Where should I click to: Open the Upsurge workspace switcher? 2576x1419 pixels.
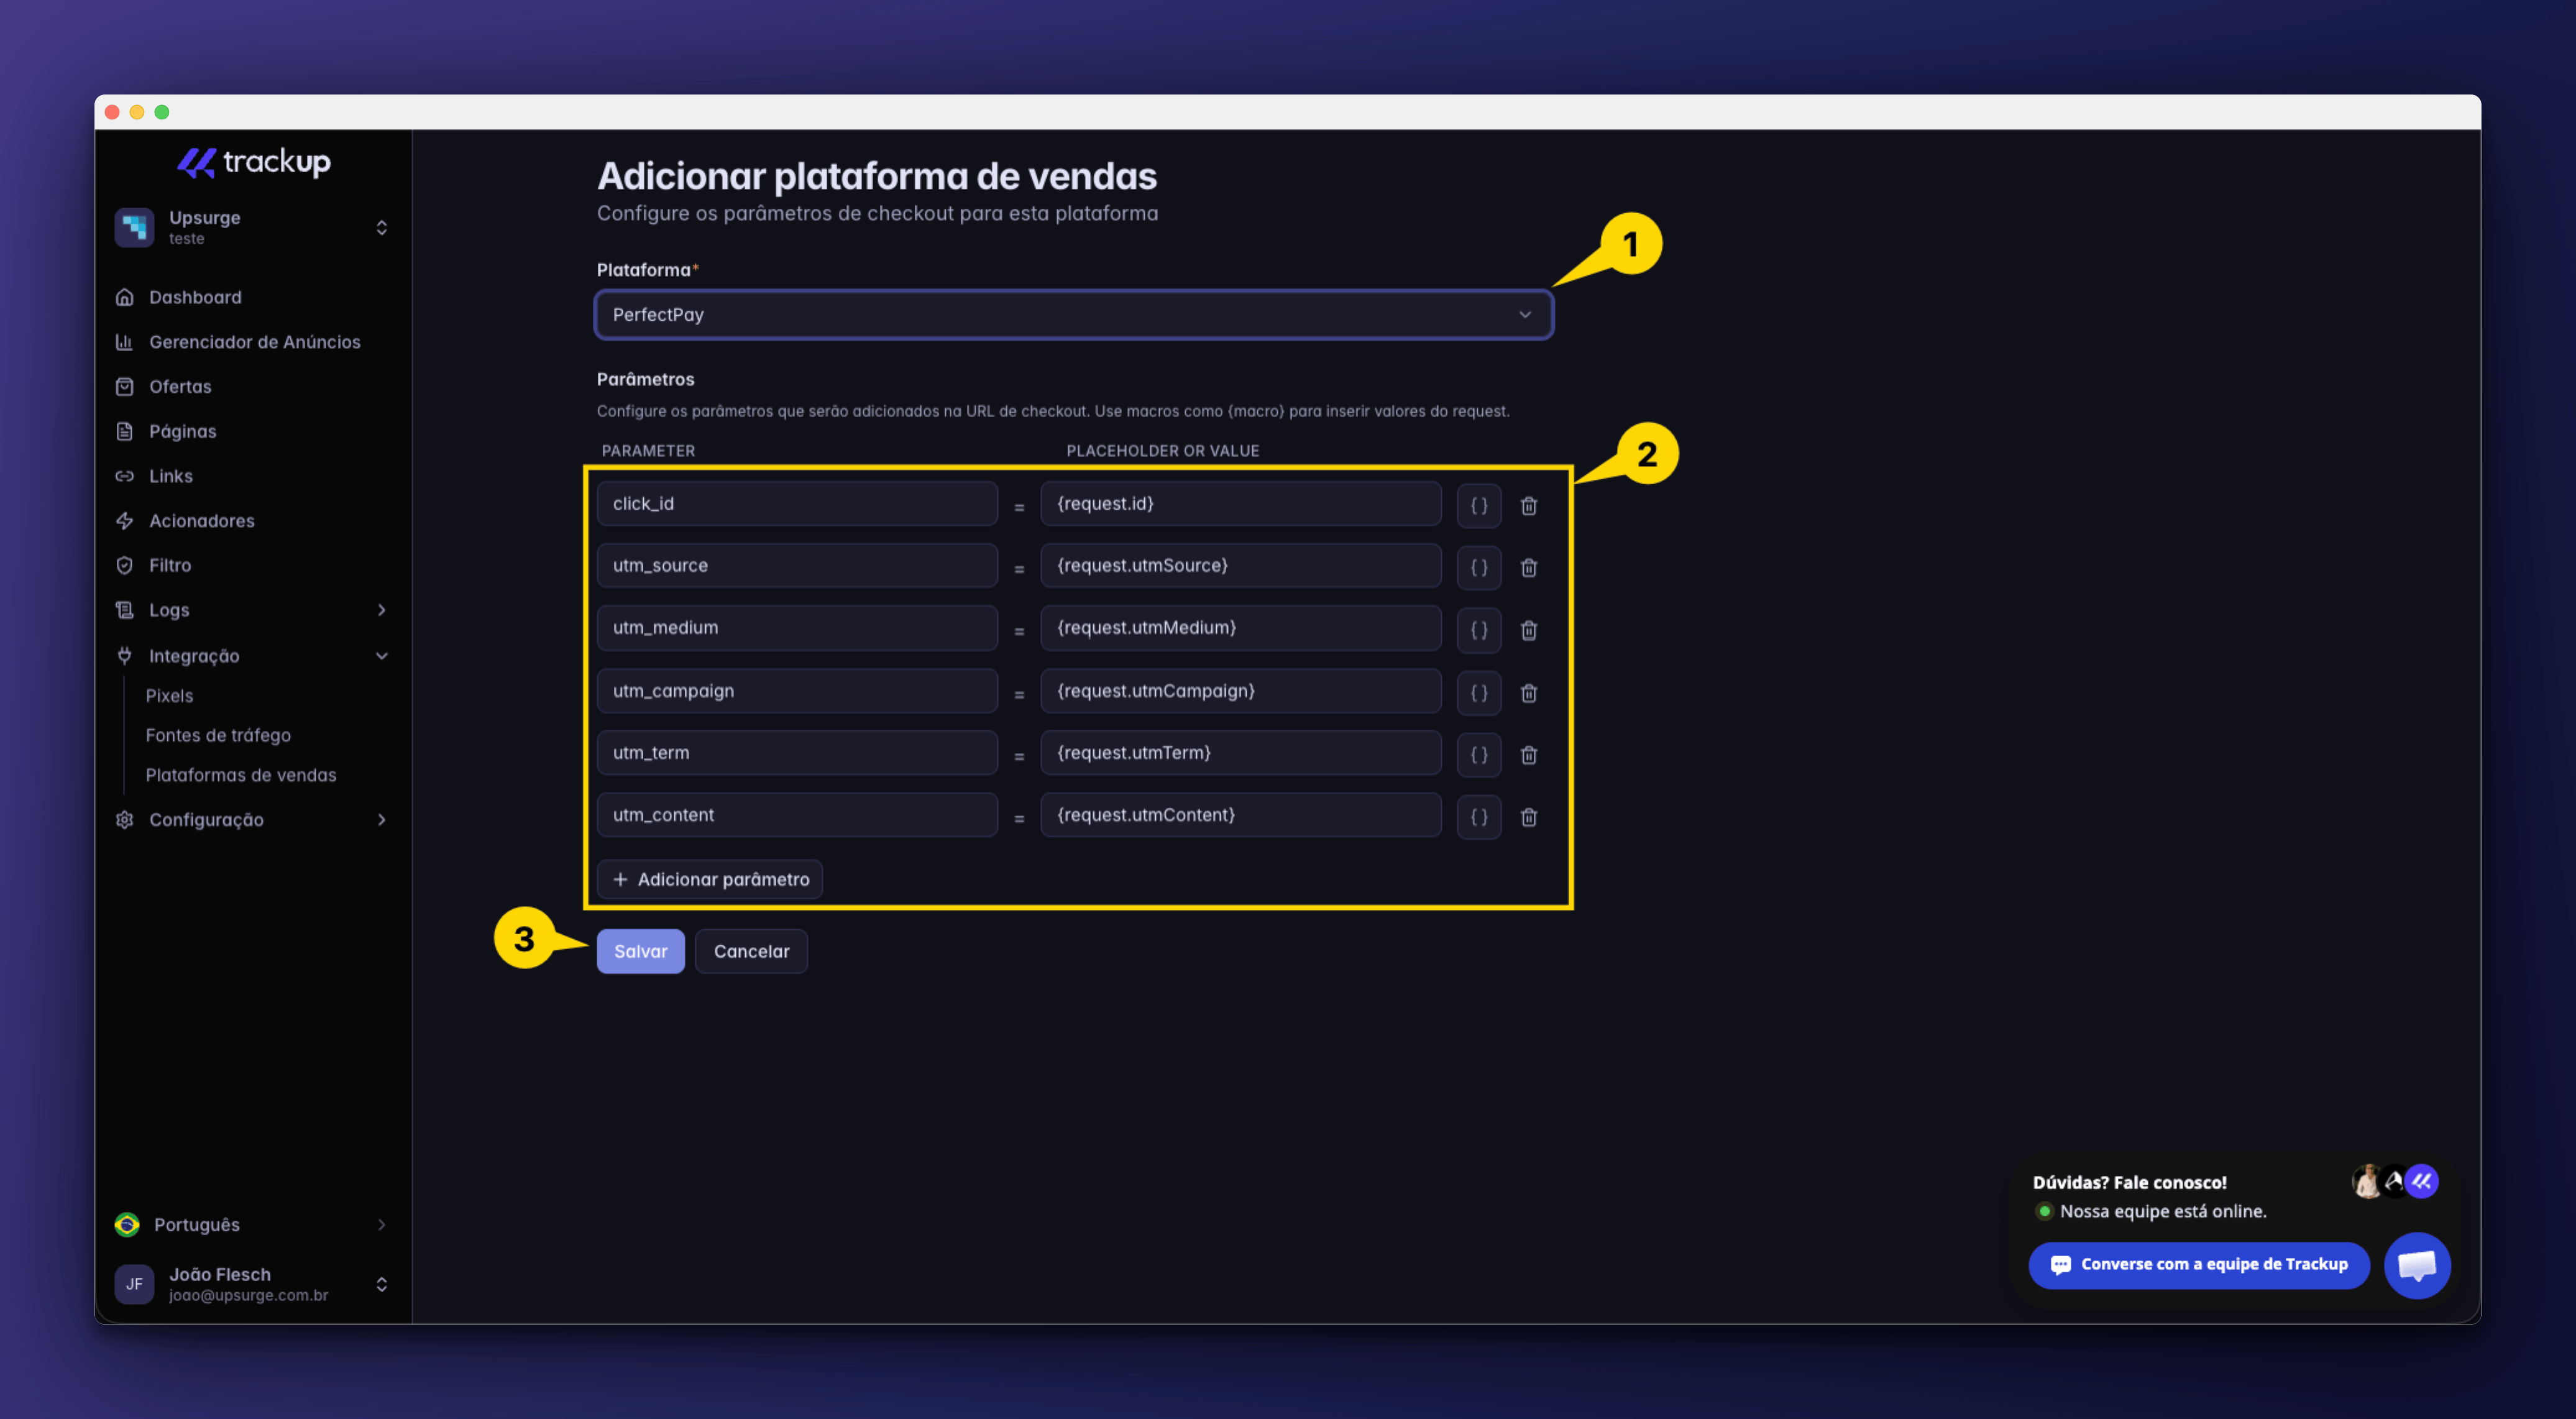(x=252, y=227)
